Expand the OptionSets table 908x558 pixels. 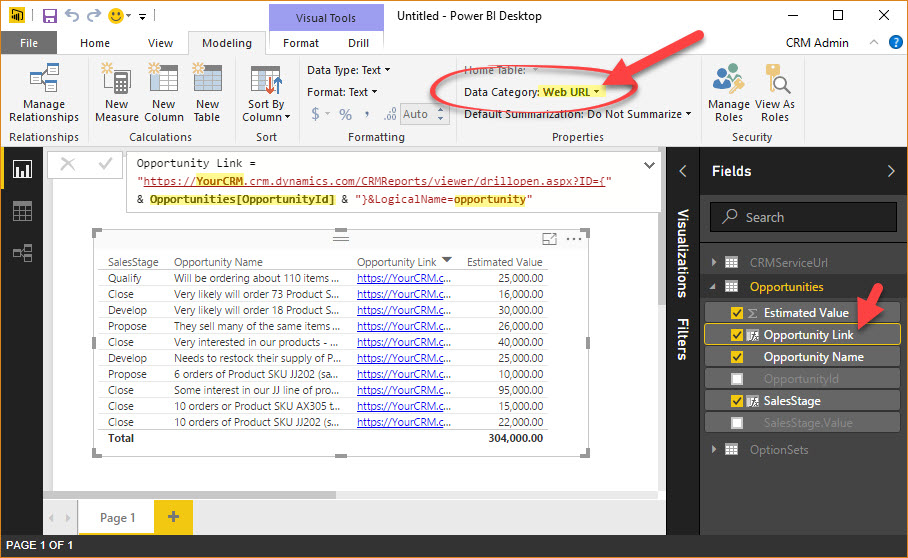(714, 449)
